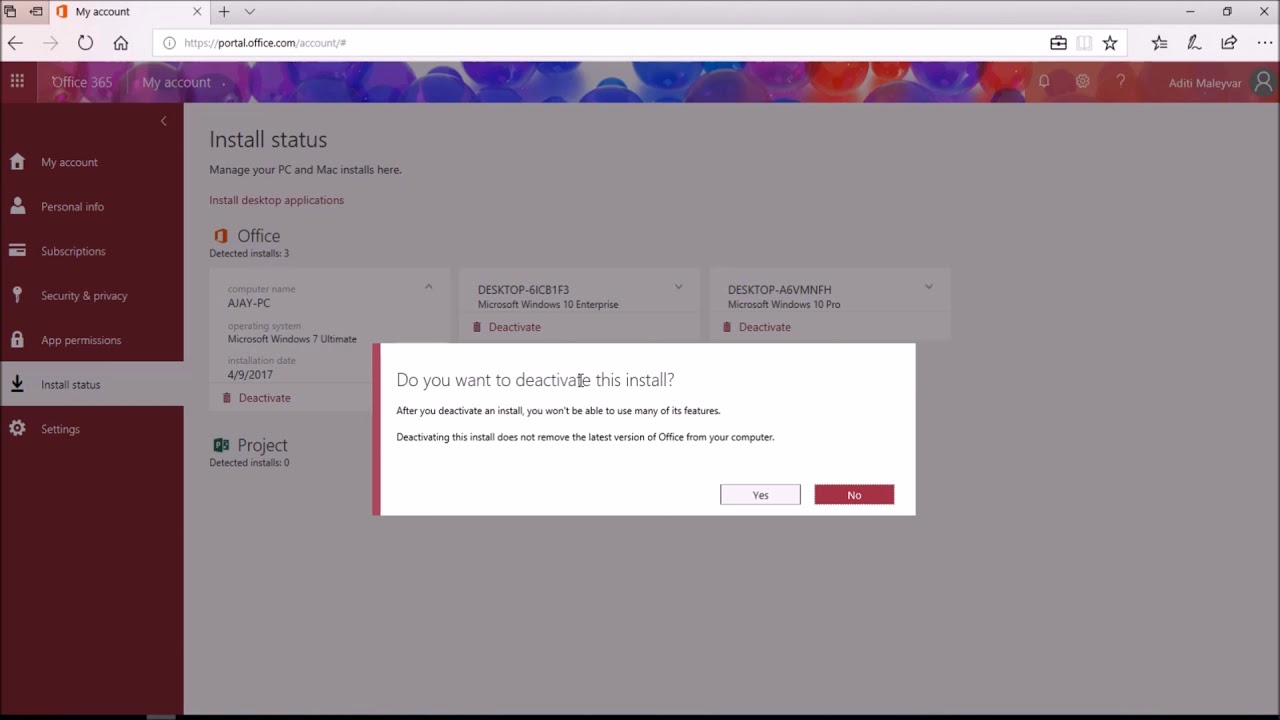This screenshot has height=720, width=1280.
Task: Click the Personal info person icon
Action: [17, 206]
